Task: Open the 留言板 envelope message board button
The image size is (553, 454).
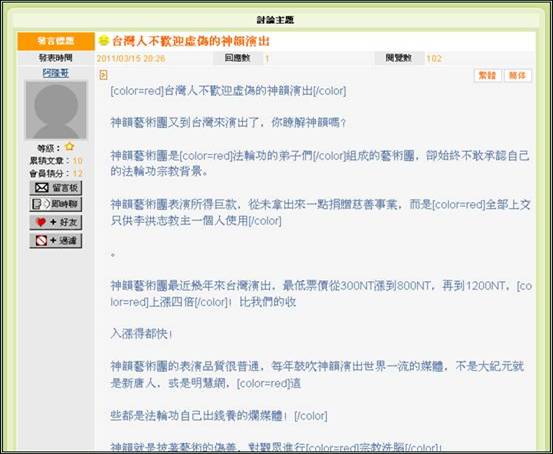Action: [x=56, y=188]
